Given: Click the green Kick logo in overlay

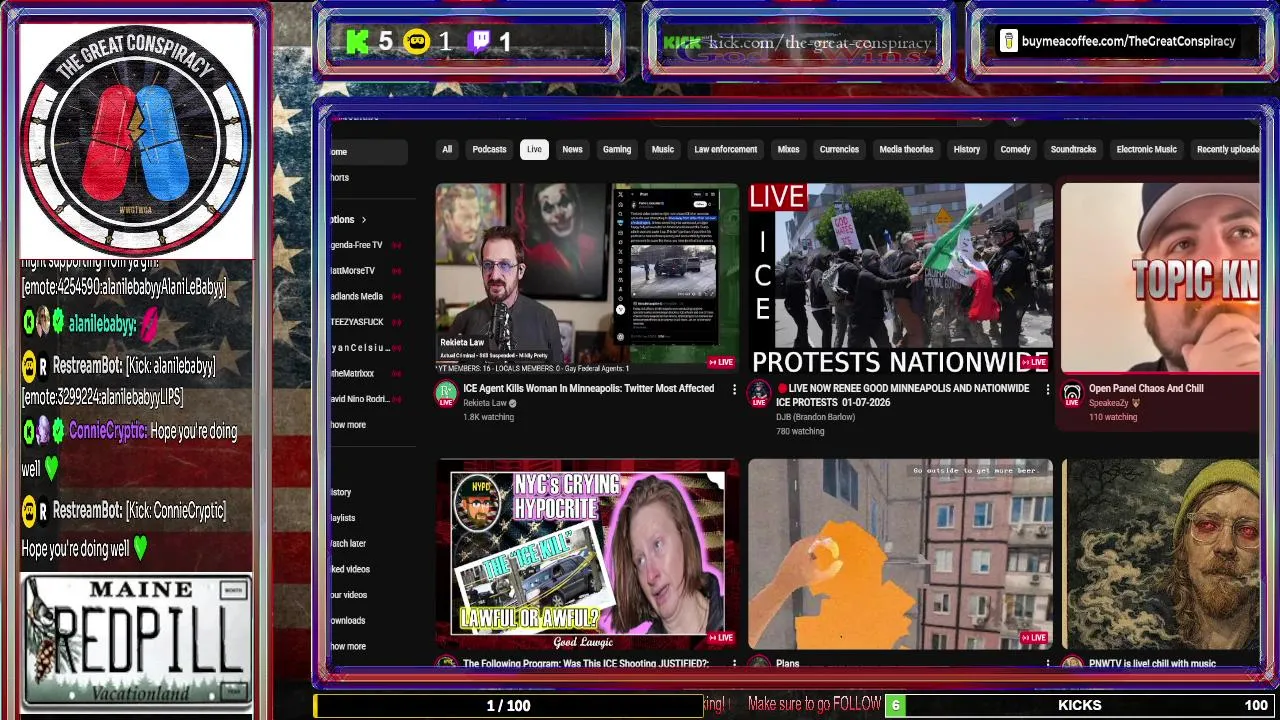Looking at the screenshot, I should 357,41.
